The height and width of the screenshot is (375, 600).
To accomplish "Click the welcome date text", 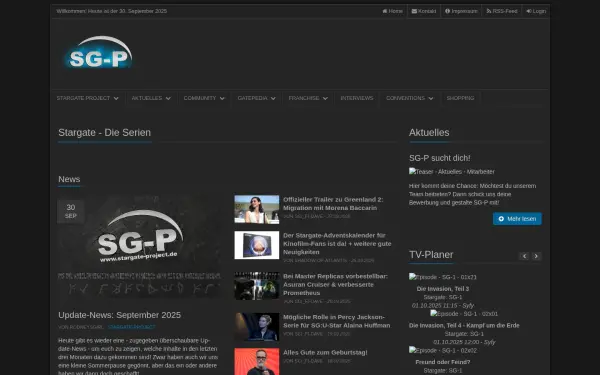I will pyautogui.click(x=112, y=11).
